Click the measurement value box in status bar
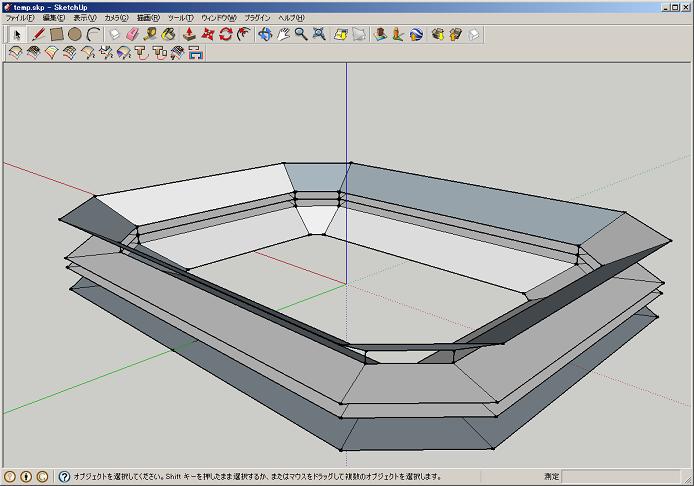694x486 pixels. point(620,477)
